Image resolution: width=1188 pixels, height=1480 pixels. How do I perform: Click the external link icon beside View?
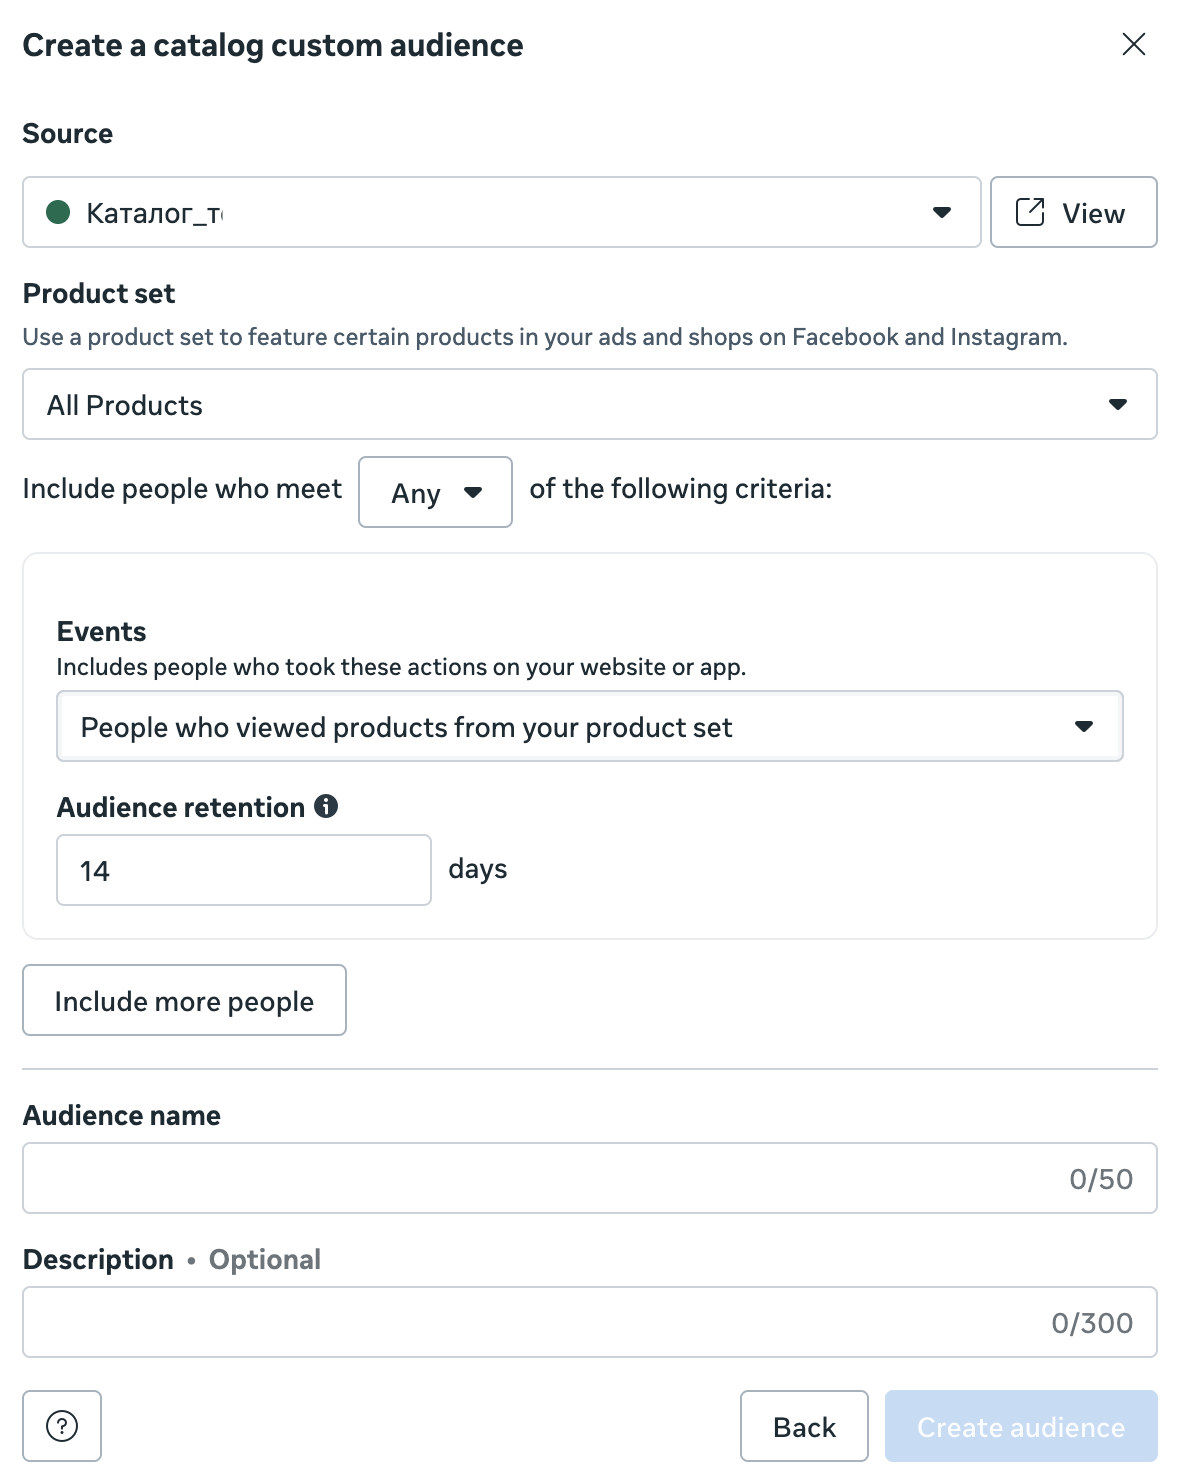(x=1030, y=212)
